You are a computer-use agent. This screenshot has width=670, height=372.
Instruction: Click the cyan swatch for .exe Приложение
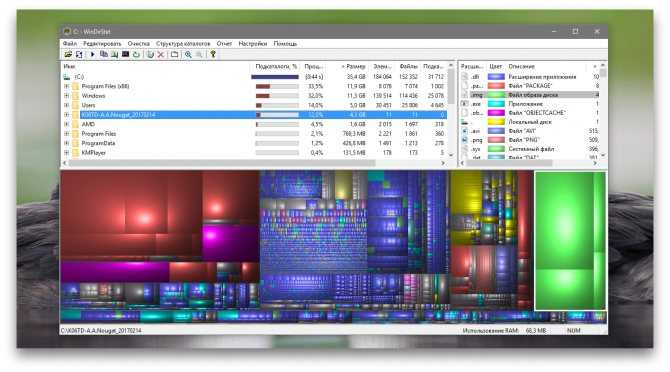coord(496,104)
